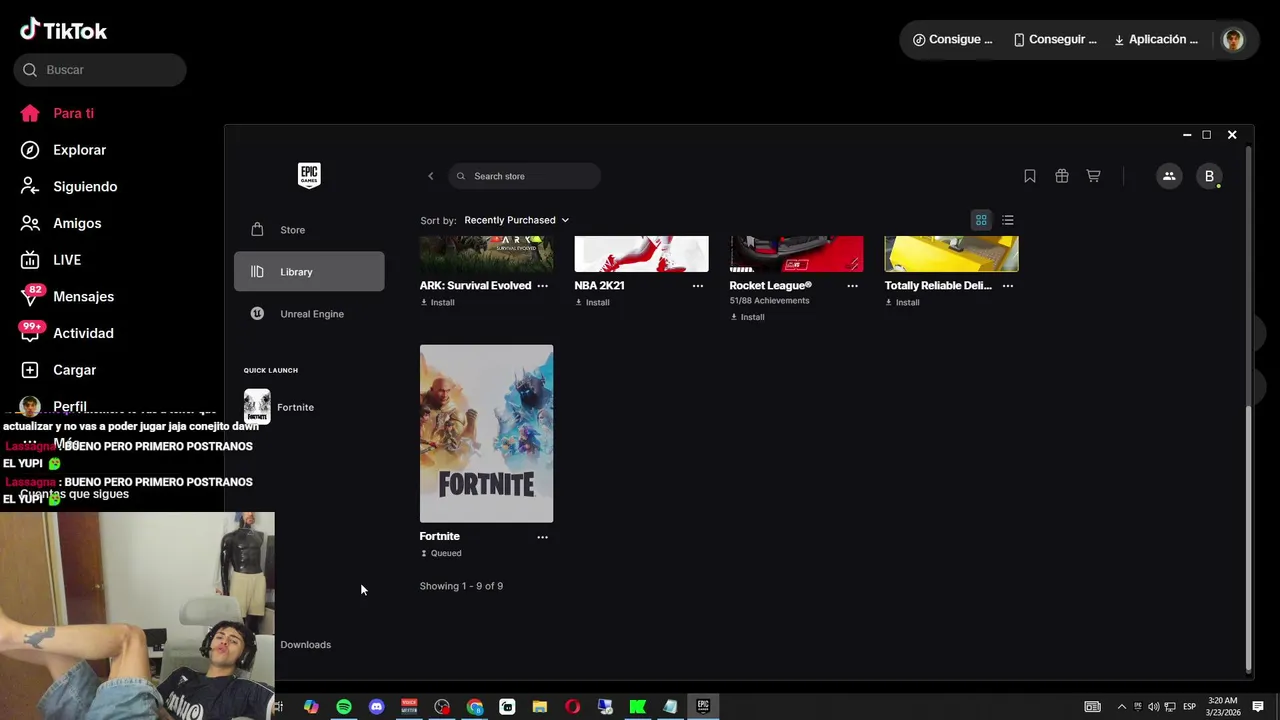Image resolution: width=1280 pixels, height=720 pixels.
Task: Open Fortnite three-dot options menu
Action: click(x=543, y=537)
